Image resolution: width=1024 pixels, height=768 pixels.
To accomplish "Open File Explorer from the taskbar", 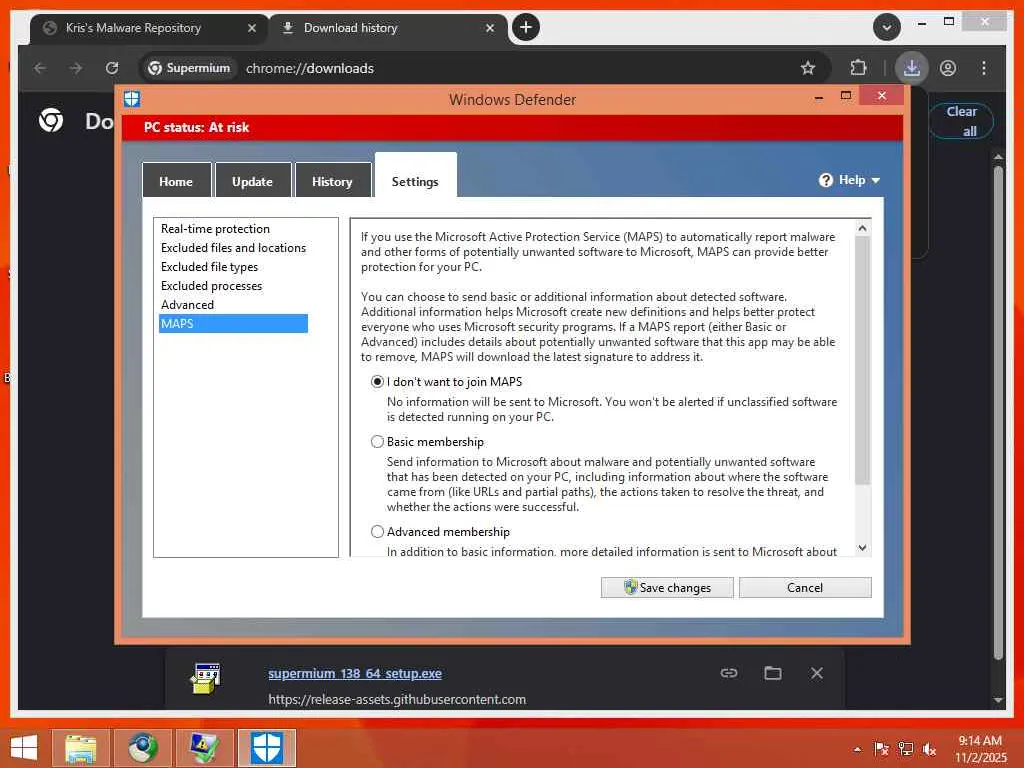I will click(81, 748).
